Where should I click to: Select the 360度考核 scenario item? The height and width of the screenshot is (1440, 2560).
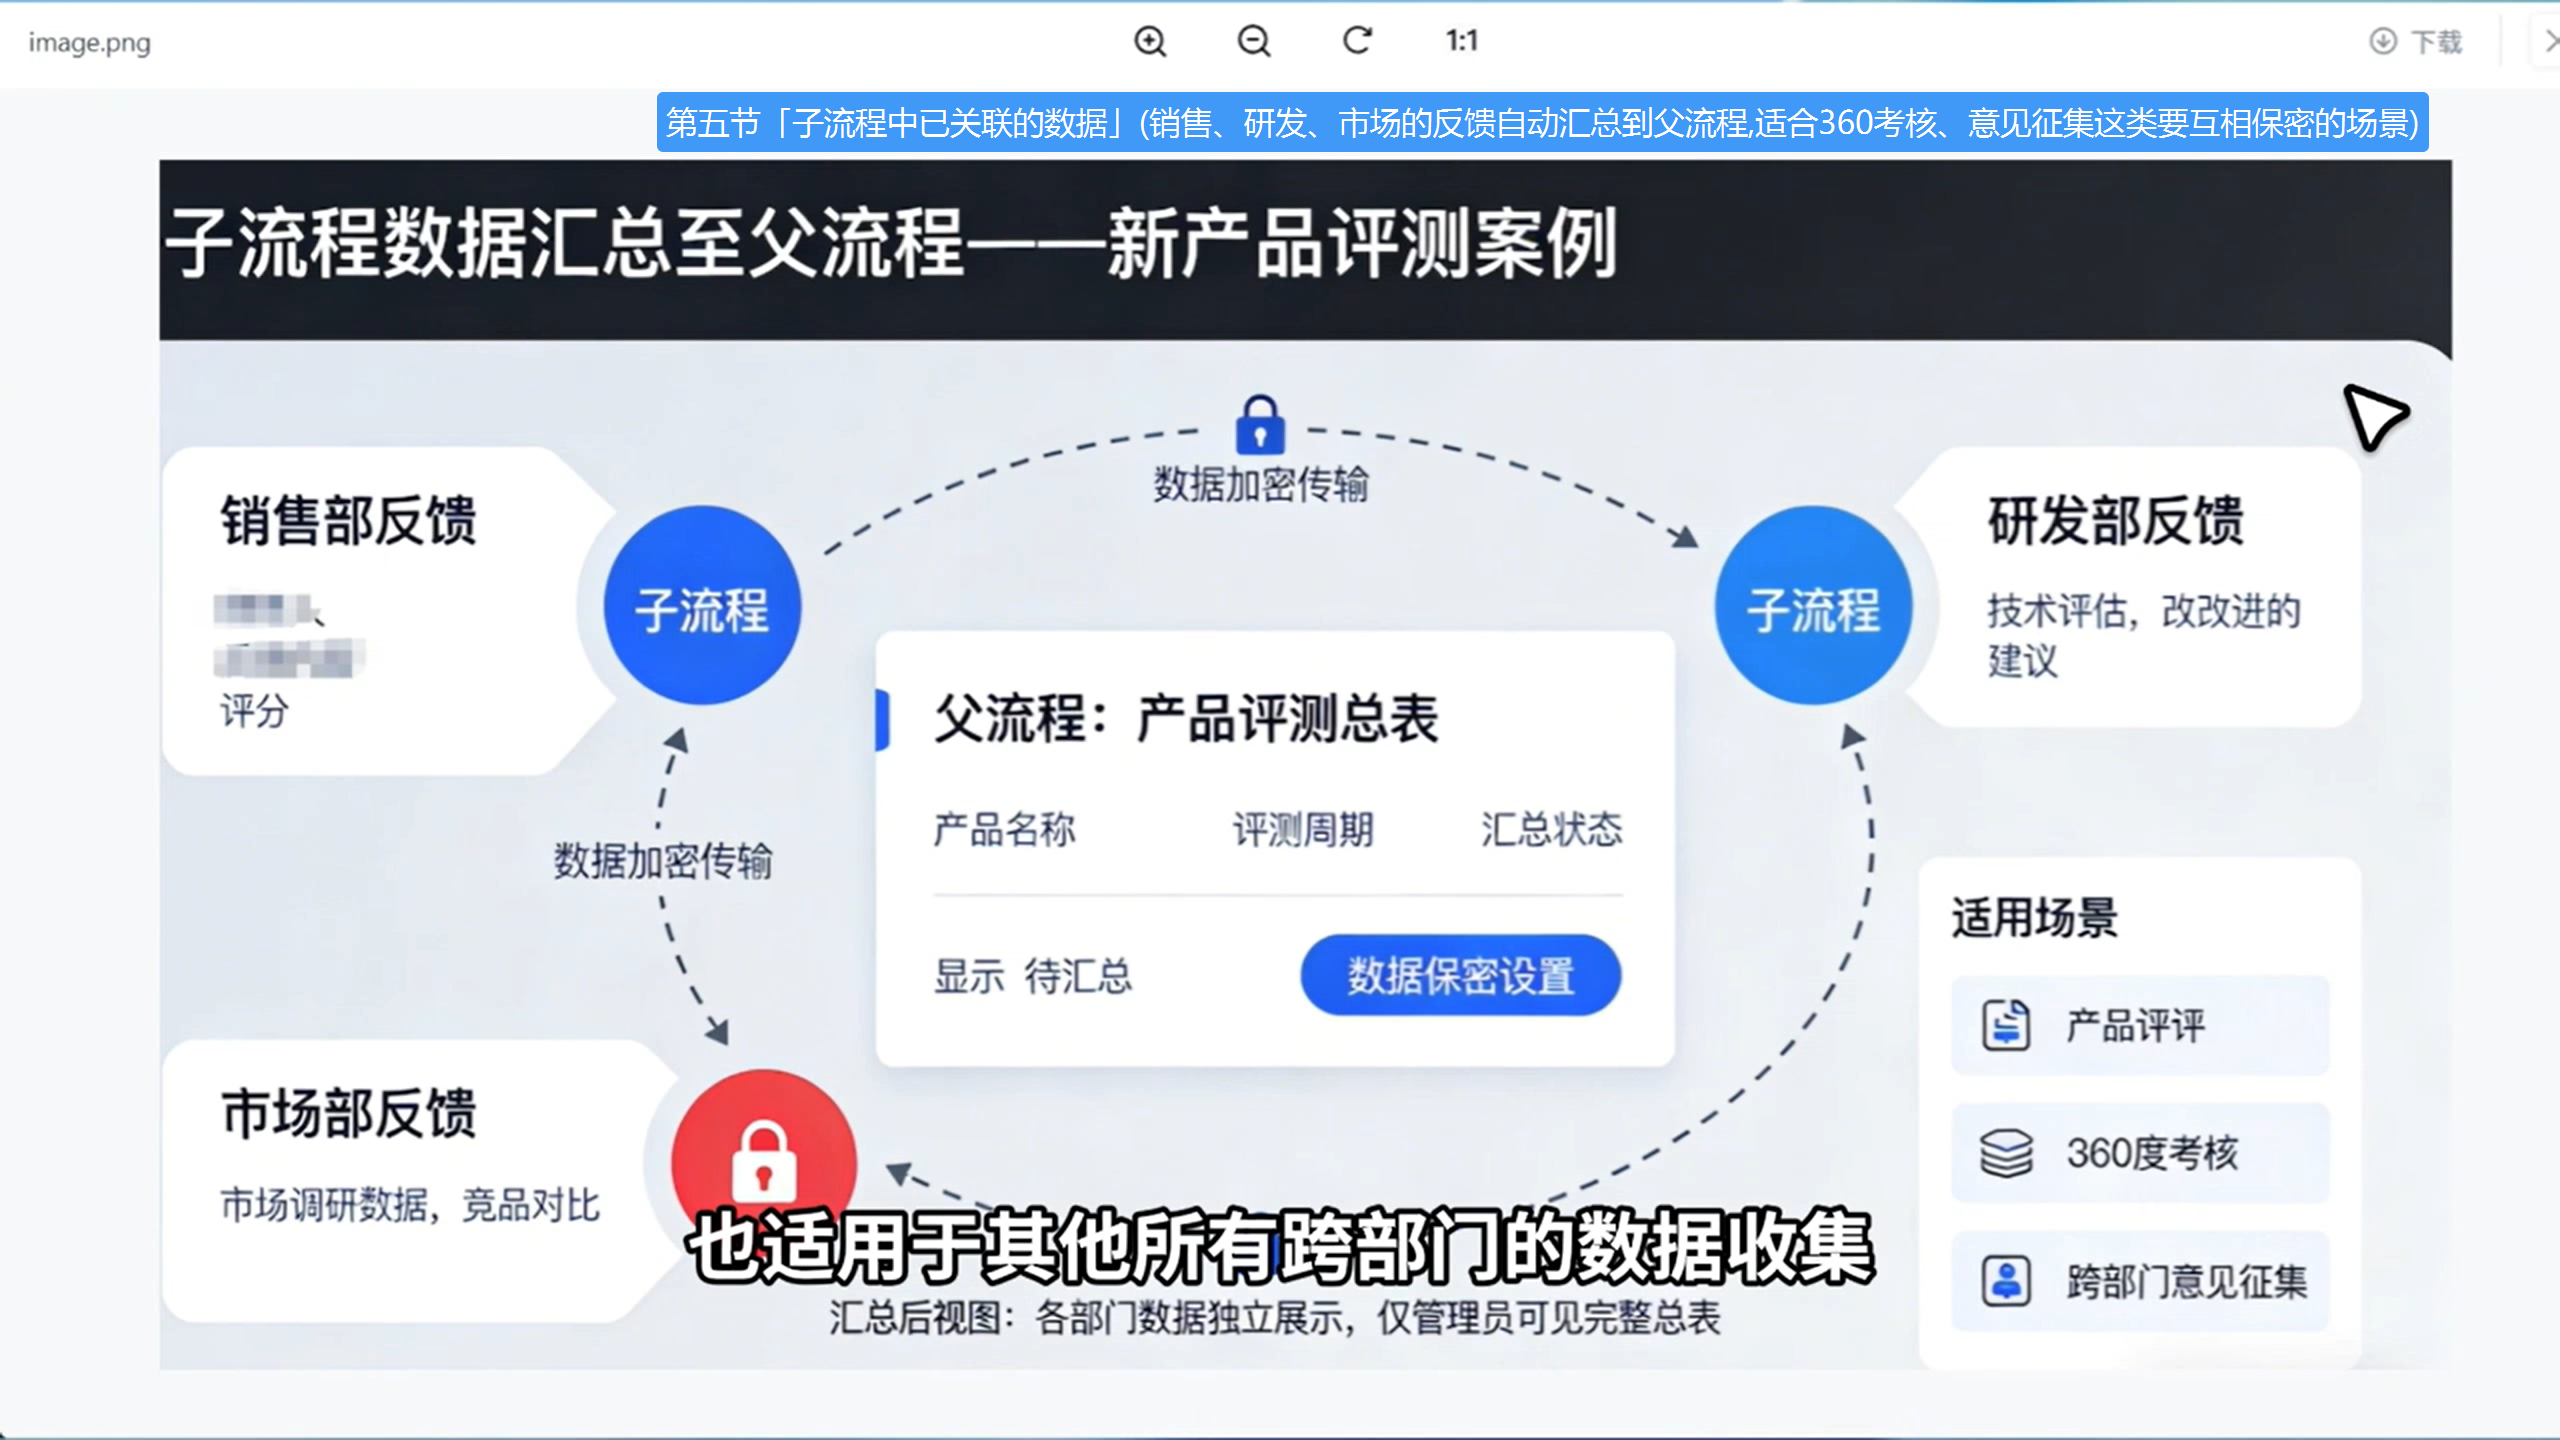click(2140, 1153)
